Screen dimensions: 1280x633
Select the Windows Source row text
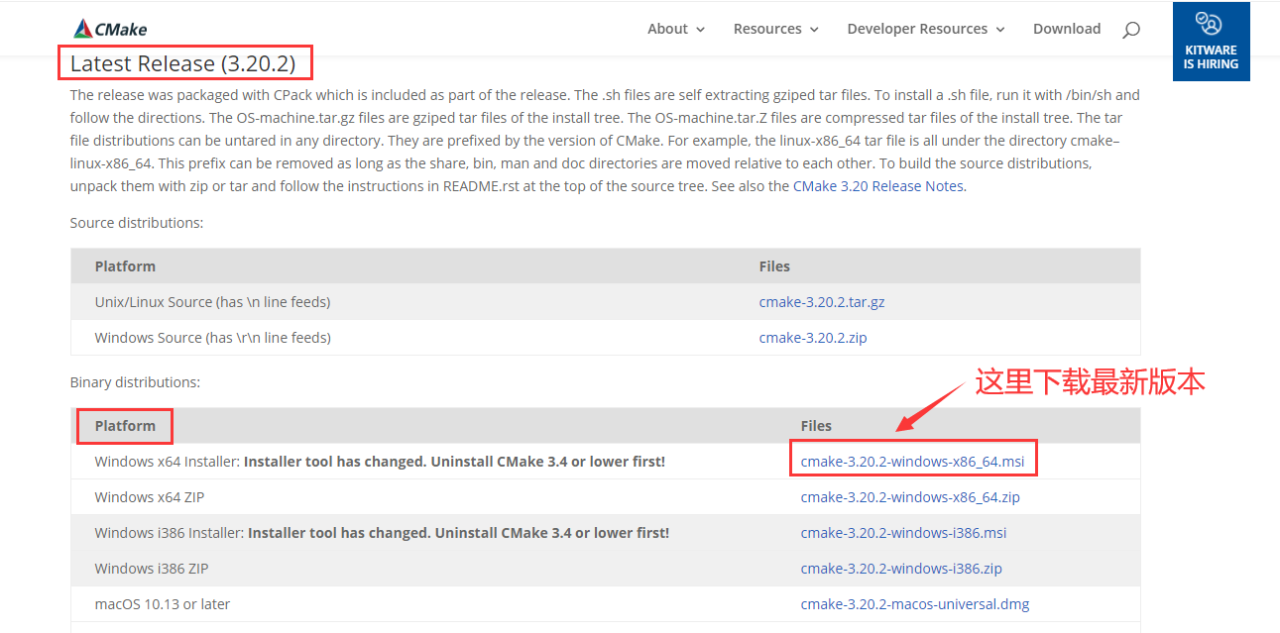(213, 338)
